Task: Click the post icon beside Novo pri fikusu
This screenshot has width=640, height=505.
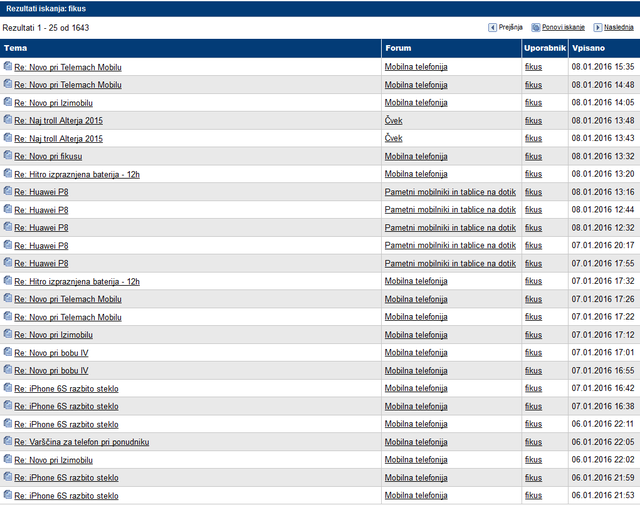Action: coord(8,155)
